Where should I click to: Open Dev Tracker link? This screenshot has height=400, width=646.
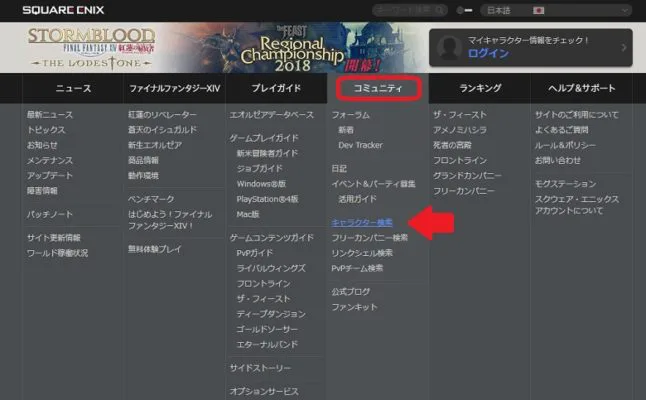pyautogui.click(x=360, y=145)
